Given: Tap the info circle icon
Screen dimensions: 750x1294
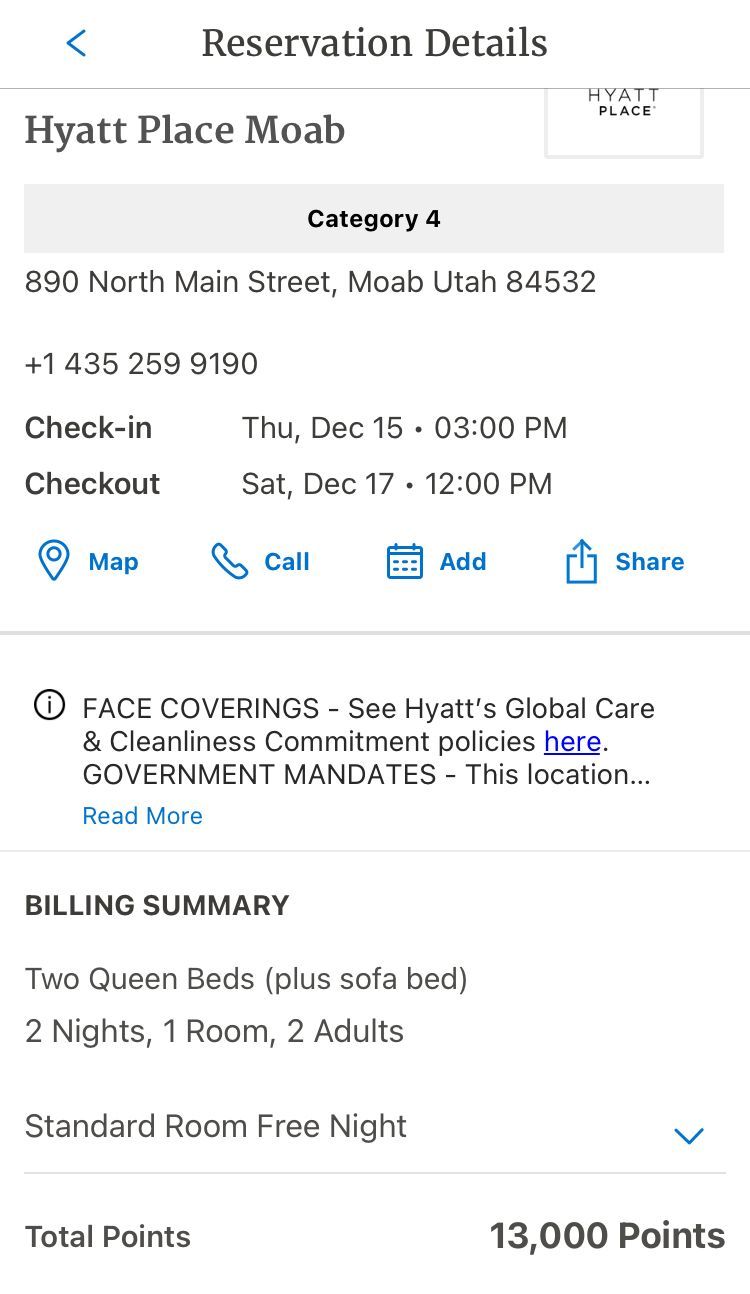Looking at the screenshot, I should pos(49,706).
